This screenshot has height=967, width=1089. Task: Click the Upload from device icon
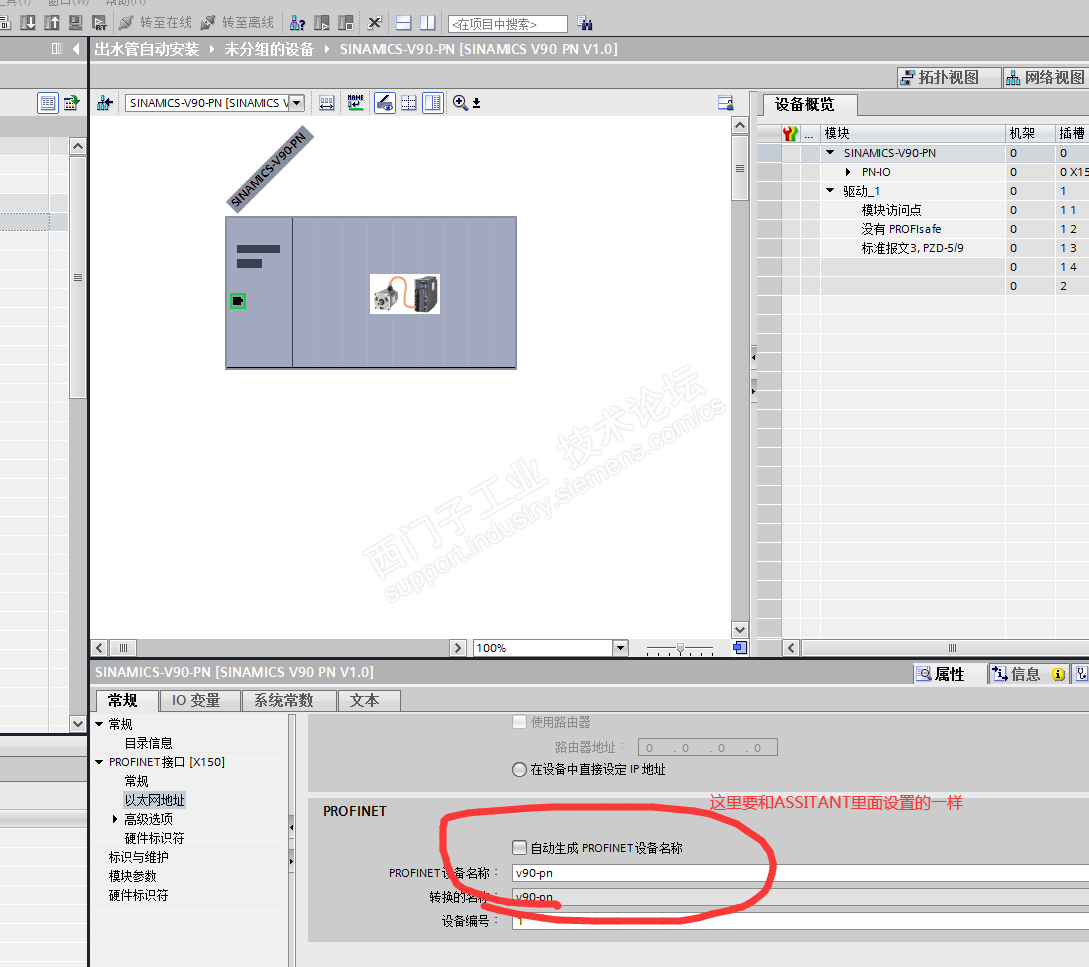click(x=51, y=23)
